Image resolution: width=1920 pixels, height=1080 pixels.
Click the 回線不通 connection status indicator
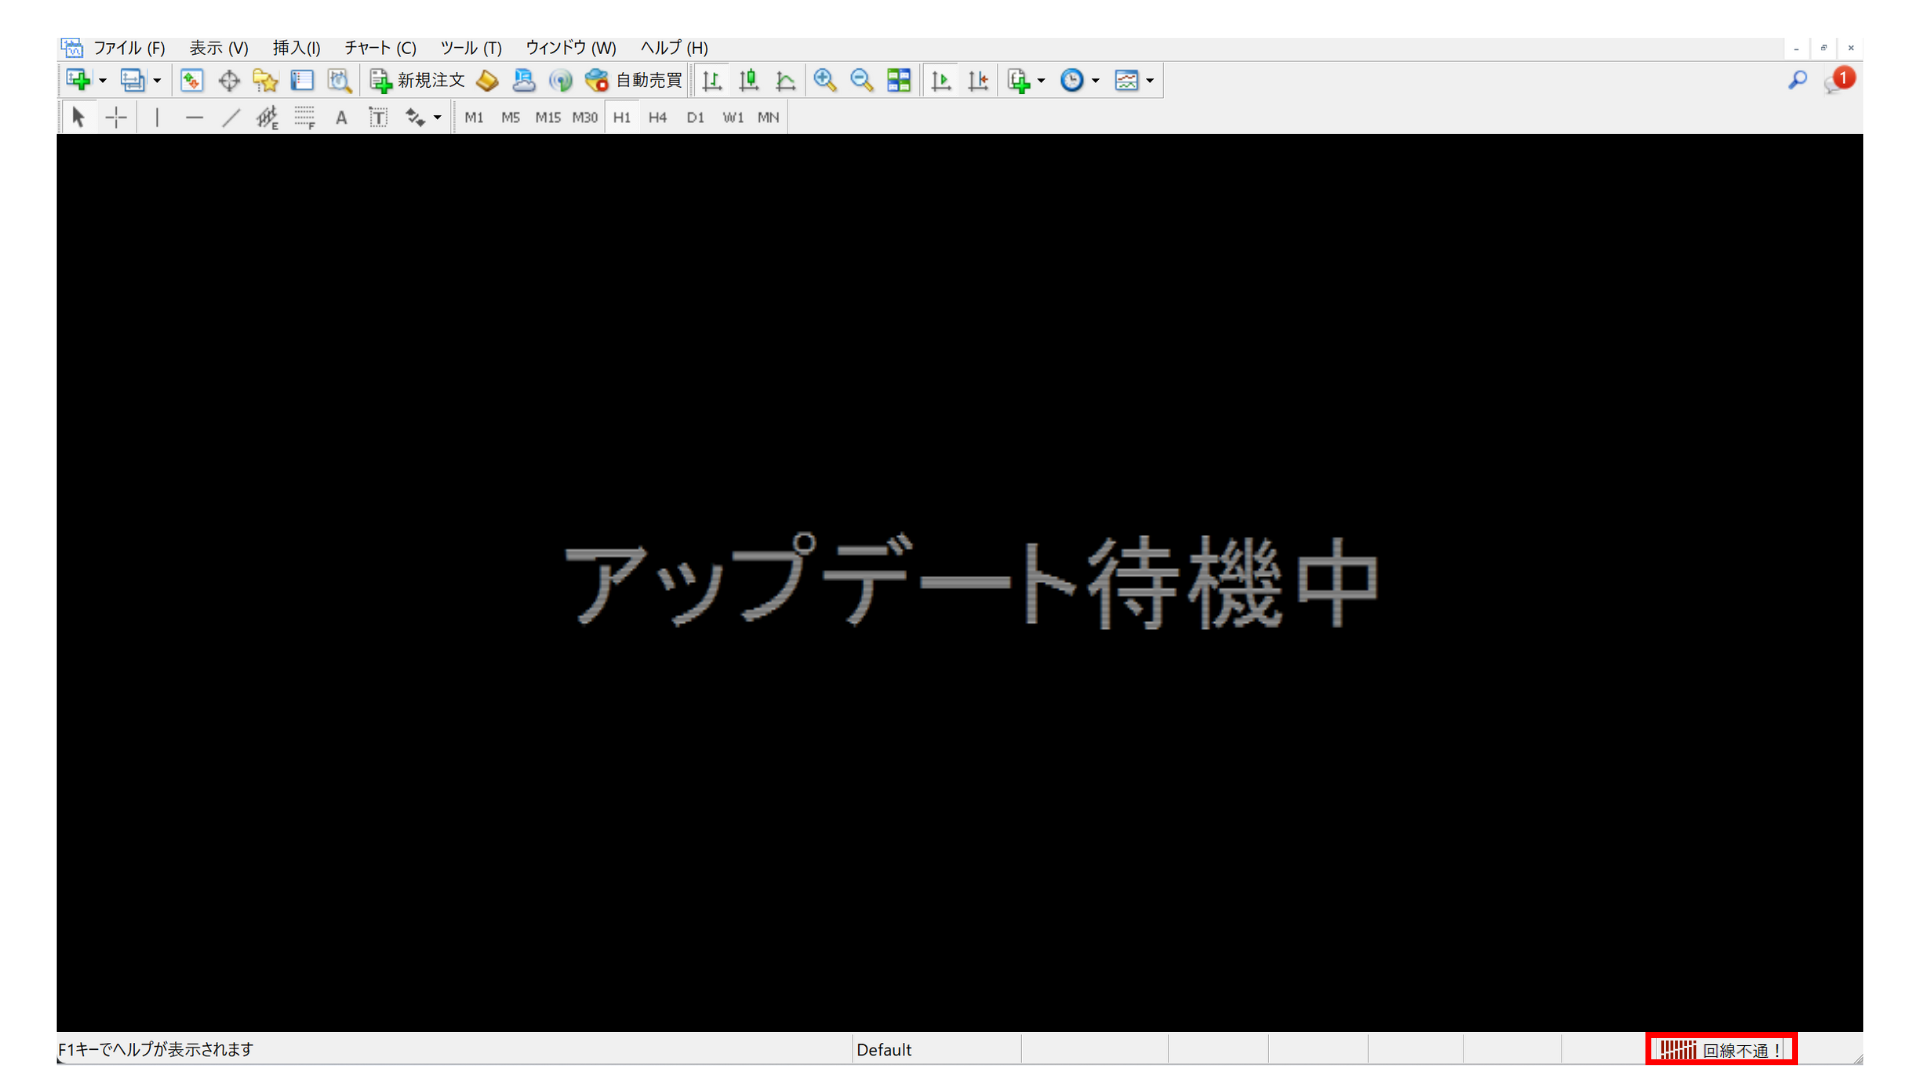click(x=1720, y=1049)
